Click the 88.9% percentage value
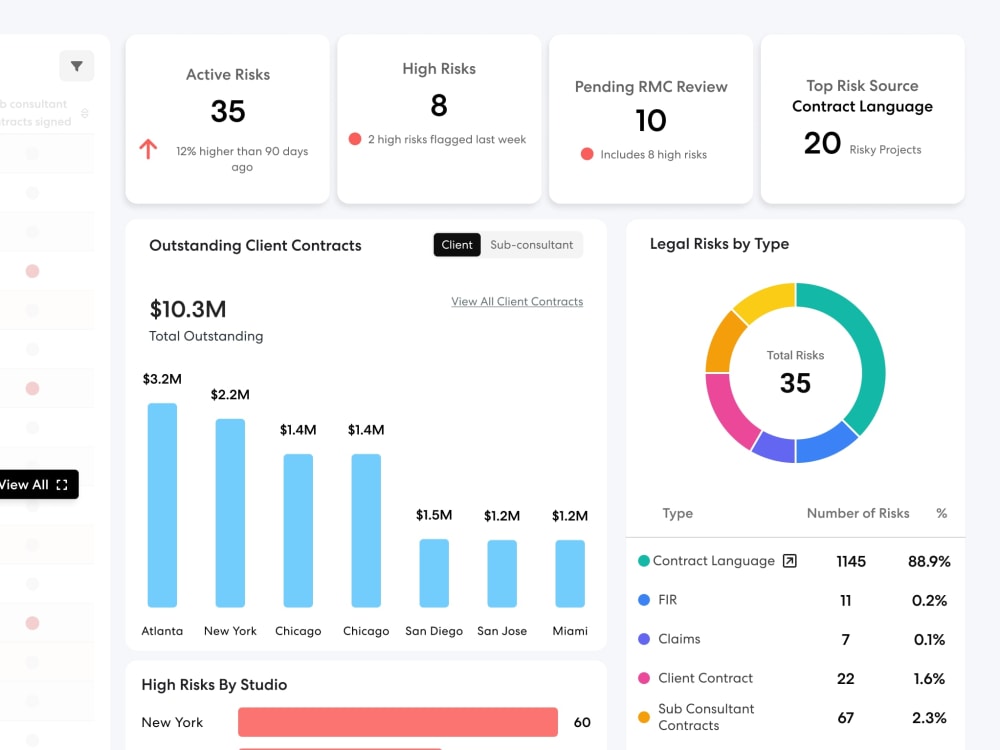Image resolution: width=1000 pixels, height=750 pixels. pos(929,561)
